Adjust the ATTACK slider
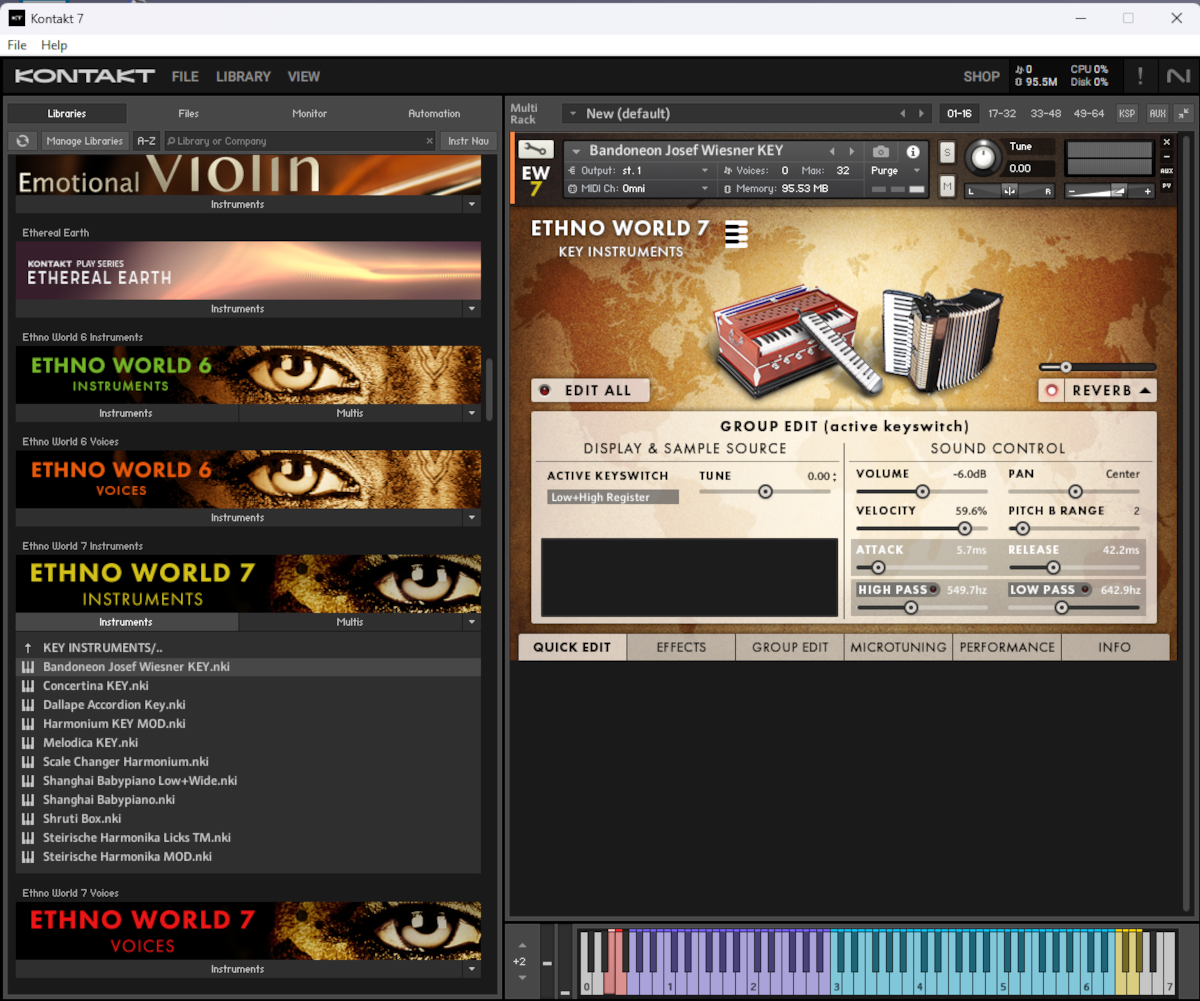Viewport: 1200px width, 1001px height. point(878,568)
